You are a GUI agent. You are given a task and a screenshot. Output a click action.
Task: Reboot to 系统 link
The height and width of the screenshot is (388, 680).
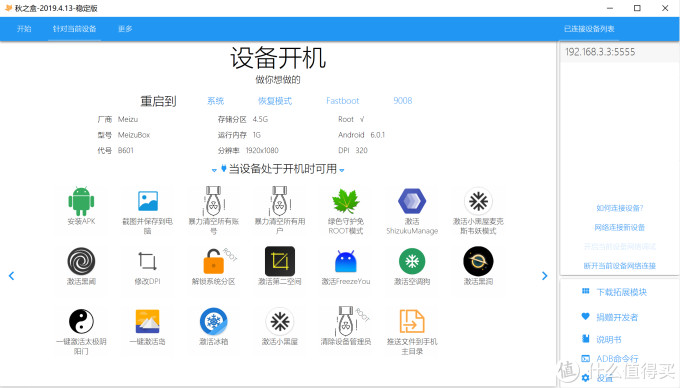[x=216, y=101]
